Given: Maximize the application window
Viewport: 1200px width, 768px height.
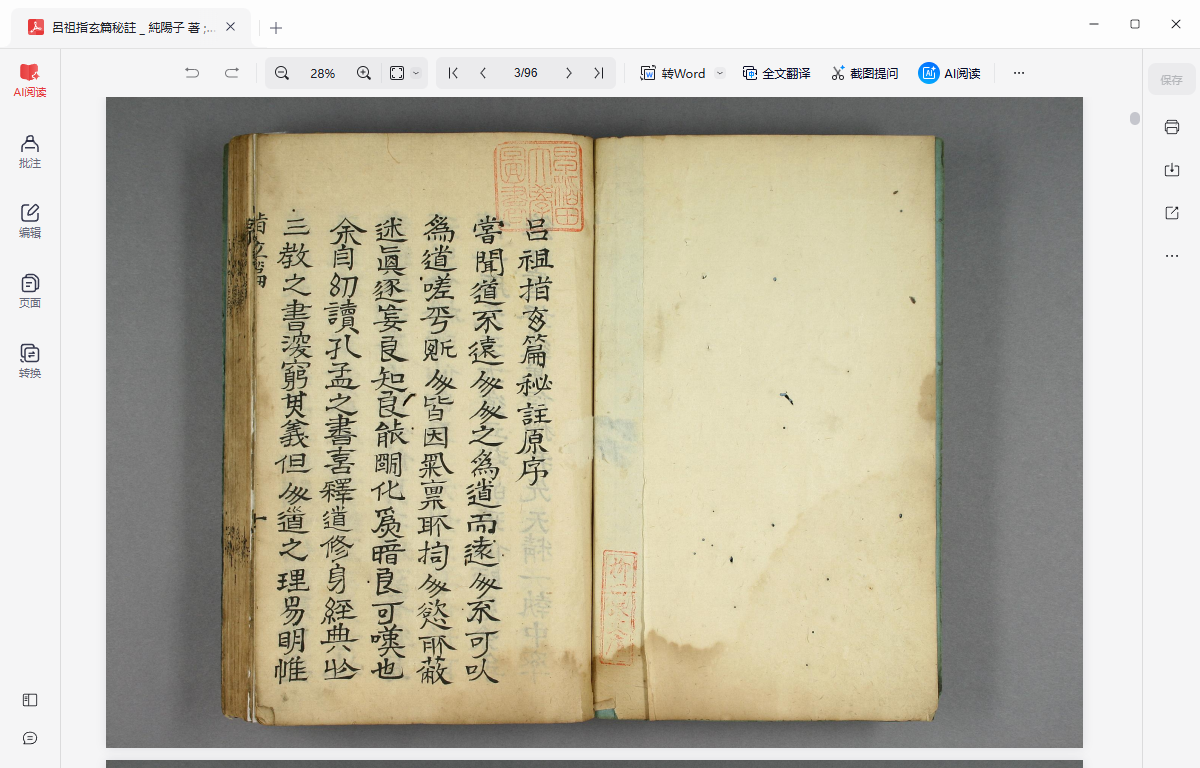Looking at the screenshot, I should coord(1135,24).
